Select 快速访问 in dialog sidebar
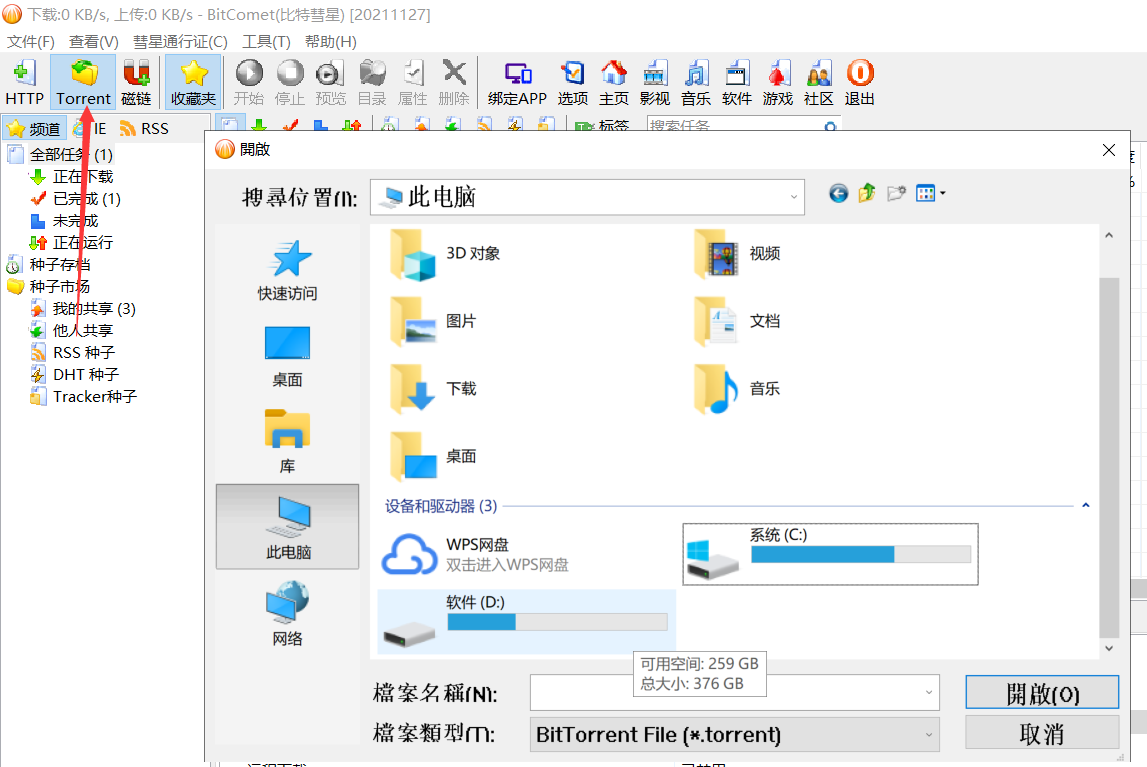Screen dimensions: 1147x767 [287, 270]
